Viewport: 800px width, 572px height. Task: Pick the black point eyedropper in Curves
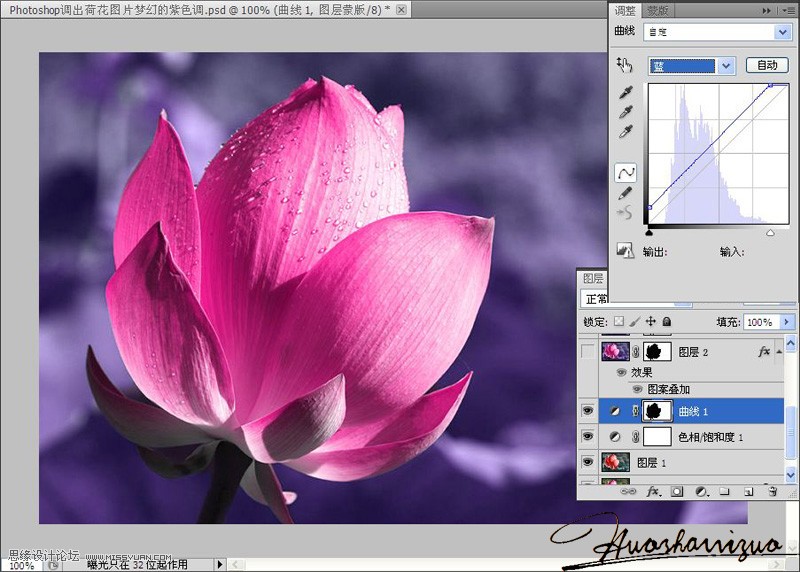(x=626, y=92)
